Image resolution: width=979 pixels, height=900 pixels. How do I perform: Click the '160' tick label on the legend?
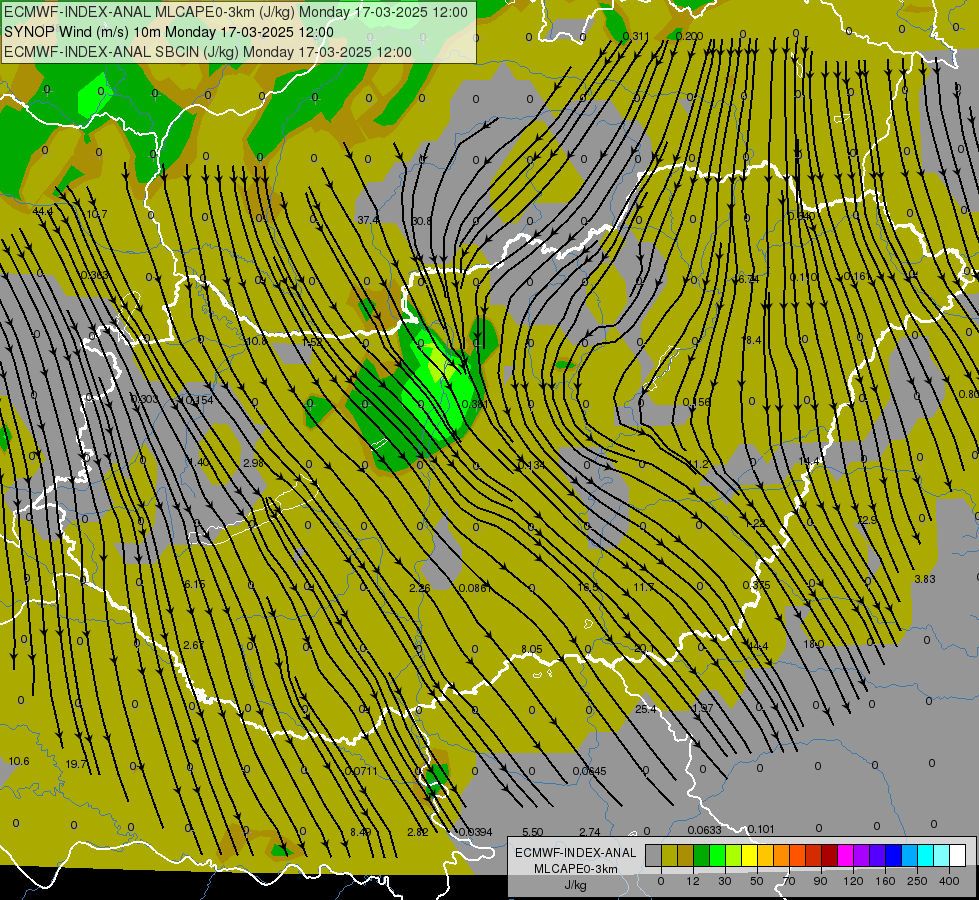pos(885,881)
